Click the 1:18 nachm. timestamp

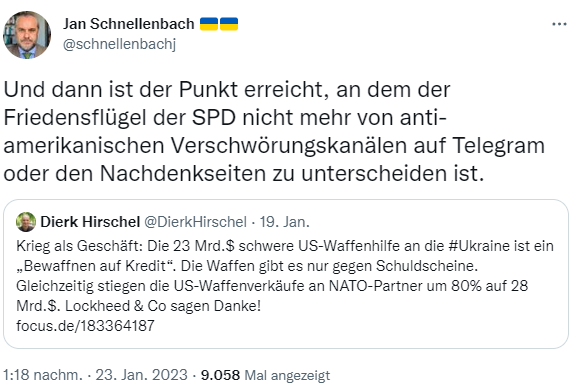[43, 375]
